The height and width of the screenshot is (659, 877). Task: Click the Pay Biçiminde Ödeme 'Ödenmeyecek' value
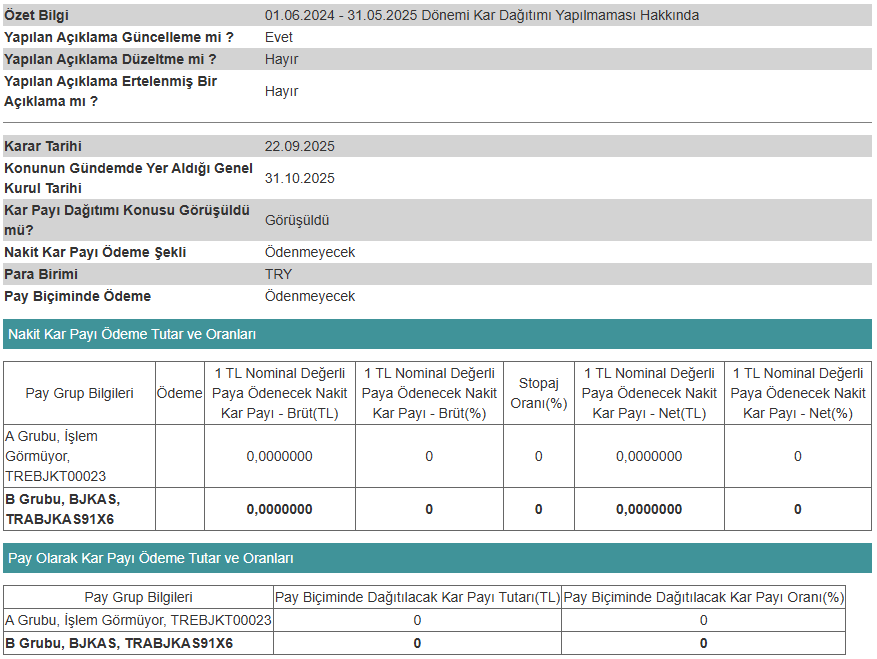point(310,296)
